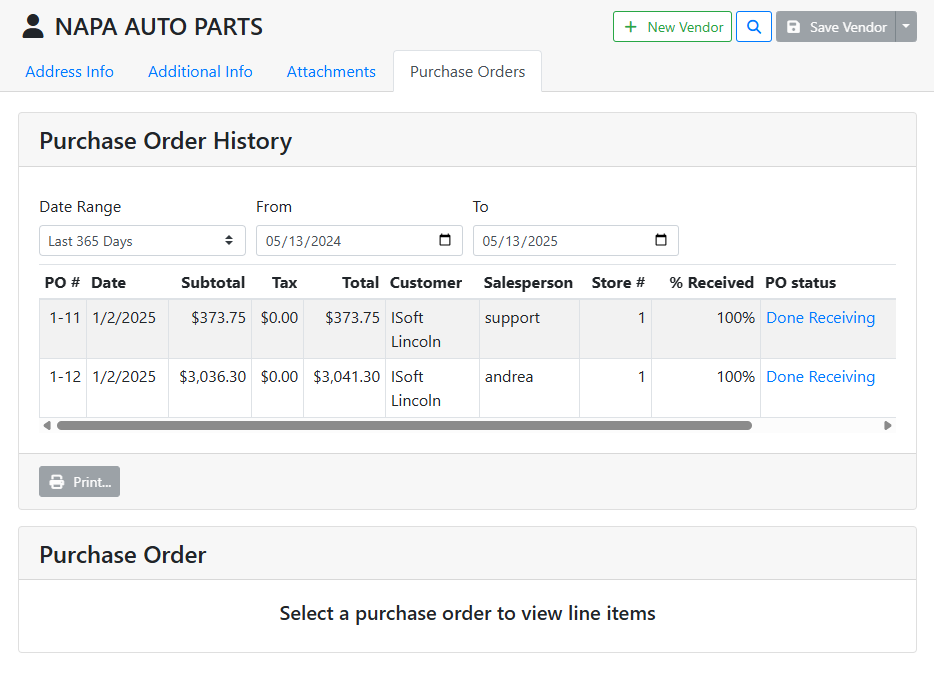
Task: Click the Save Vendor button
Action: coord(835,27)
